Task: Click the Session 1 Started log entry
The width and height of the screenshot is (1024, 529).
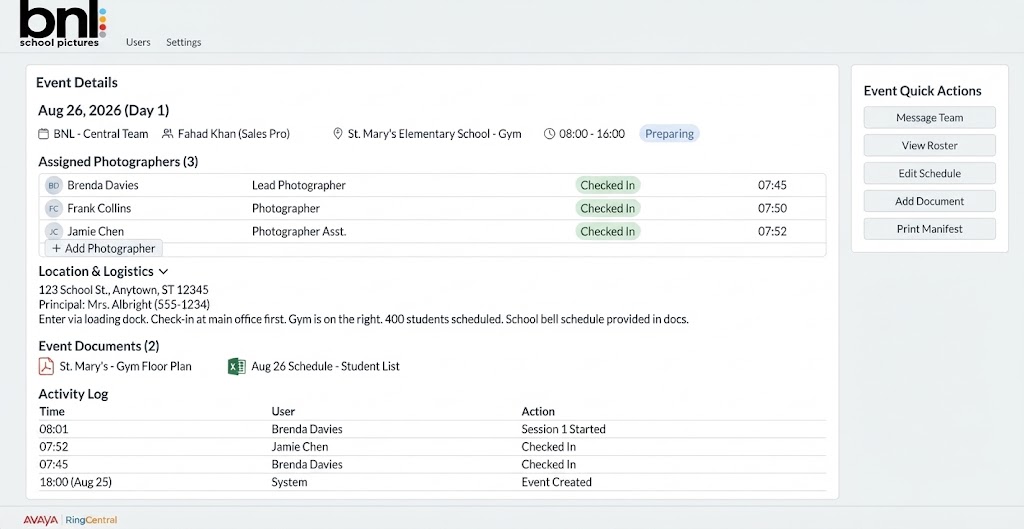Action: pos(564,429)
